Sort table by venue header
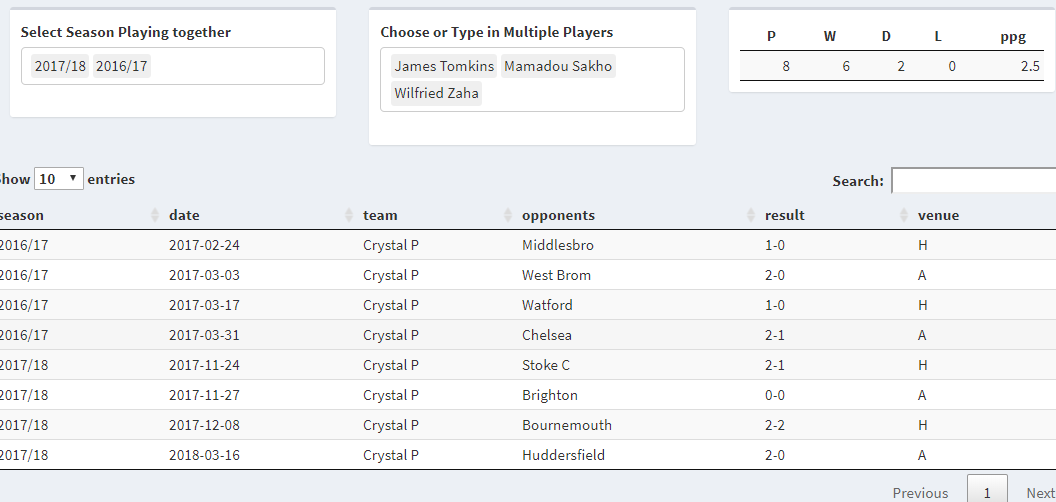The height and width of the screenshot is (502, 1056). [x=938, y=215]
